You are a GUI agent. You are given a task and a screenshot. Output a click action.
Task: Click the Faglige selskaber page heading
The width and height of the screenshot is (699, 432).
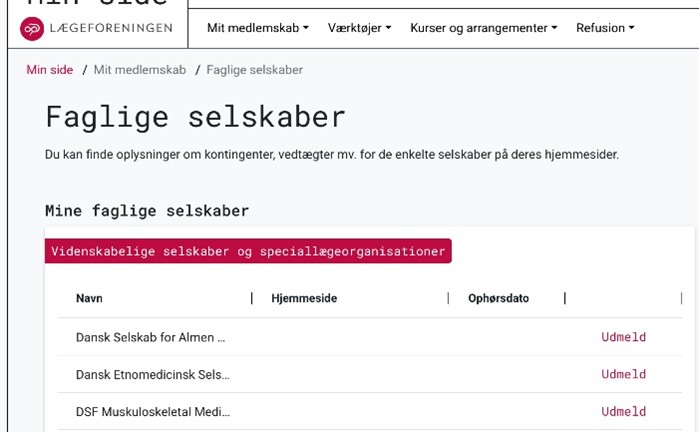(x=195, y=117)
